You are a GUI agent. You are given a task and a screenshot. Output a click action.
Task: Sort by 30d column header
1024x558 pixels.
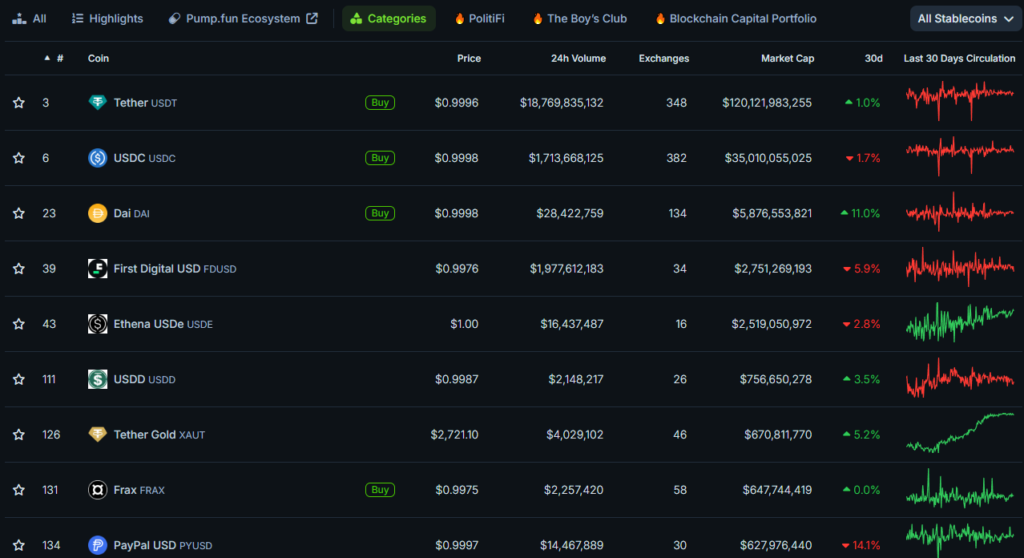click(x=873, y=58)
